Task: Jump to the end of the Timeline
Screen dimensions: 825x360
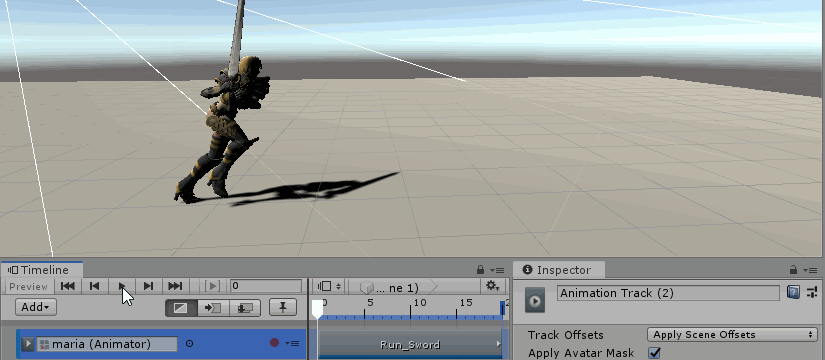Action: click(x=175, y=286)
